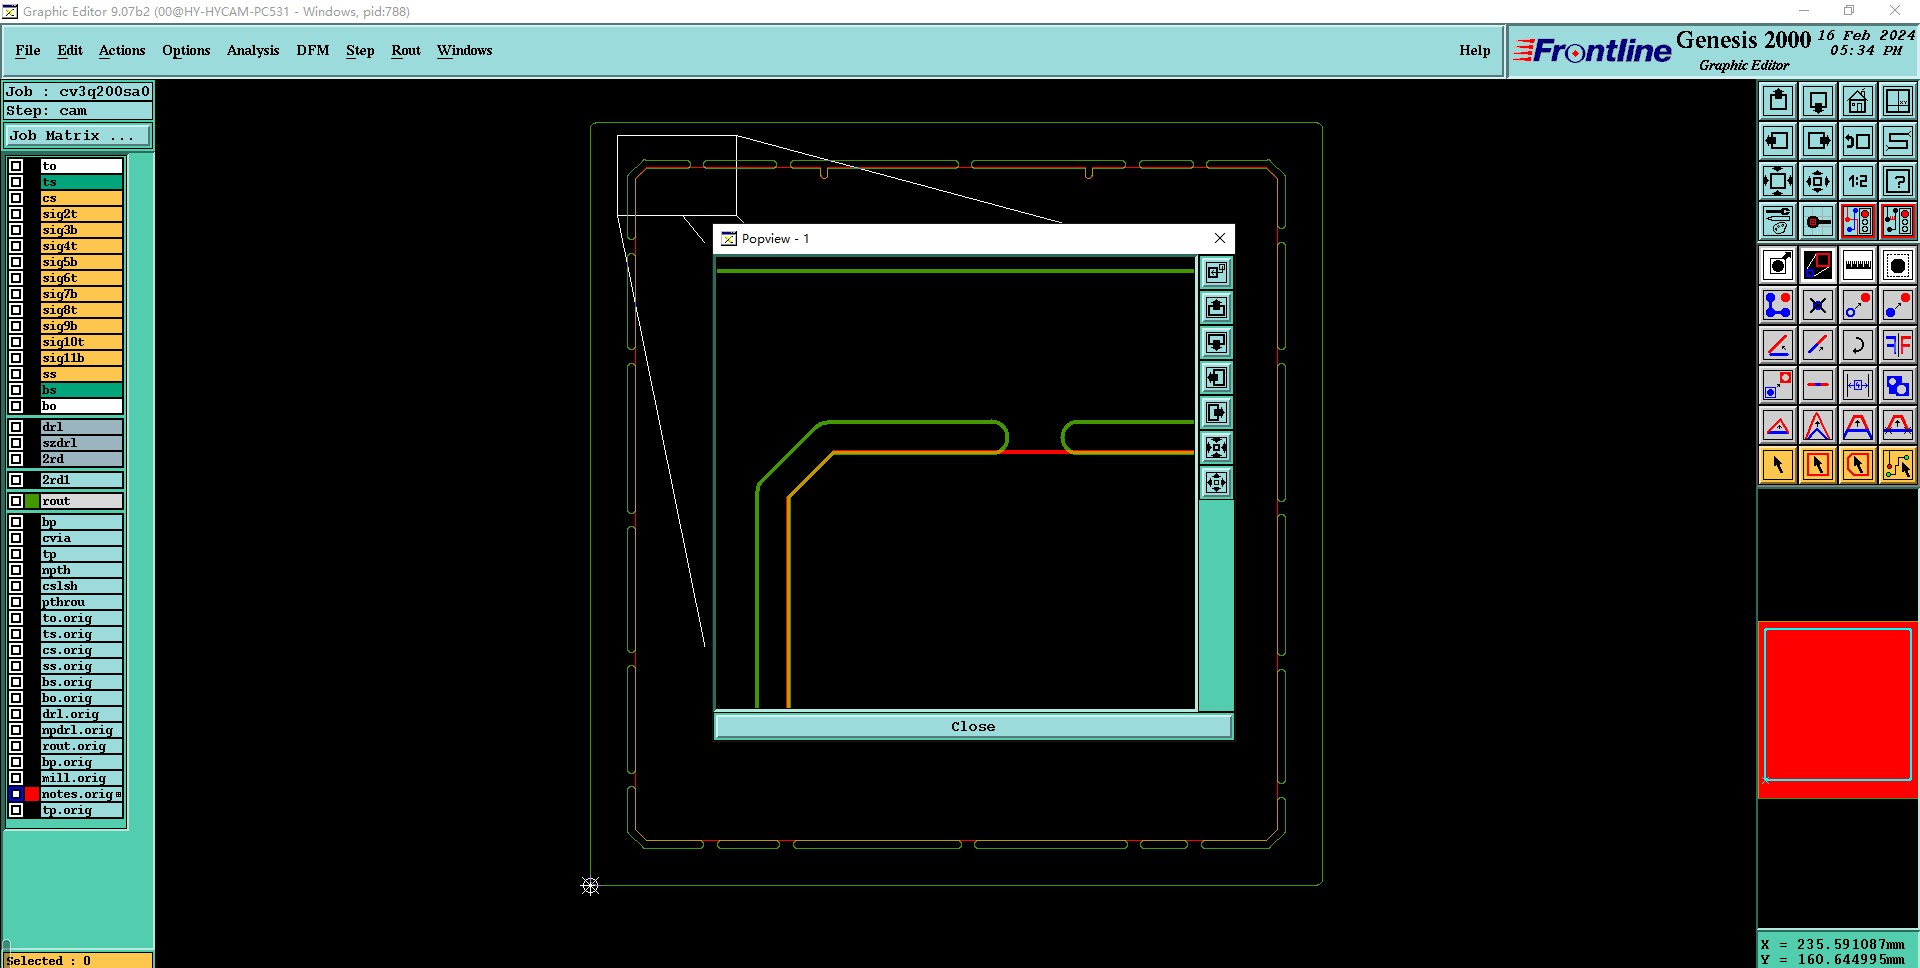Toggle display checkbox for layer 'notes.orig'
This screenshot has width=1920, height=968.
click(x=16, y=794)
